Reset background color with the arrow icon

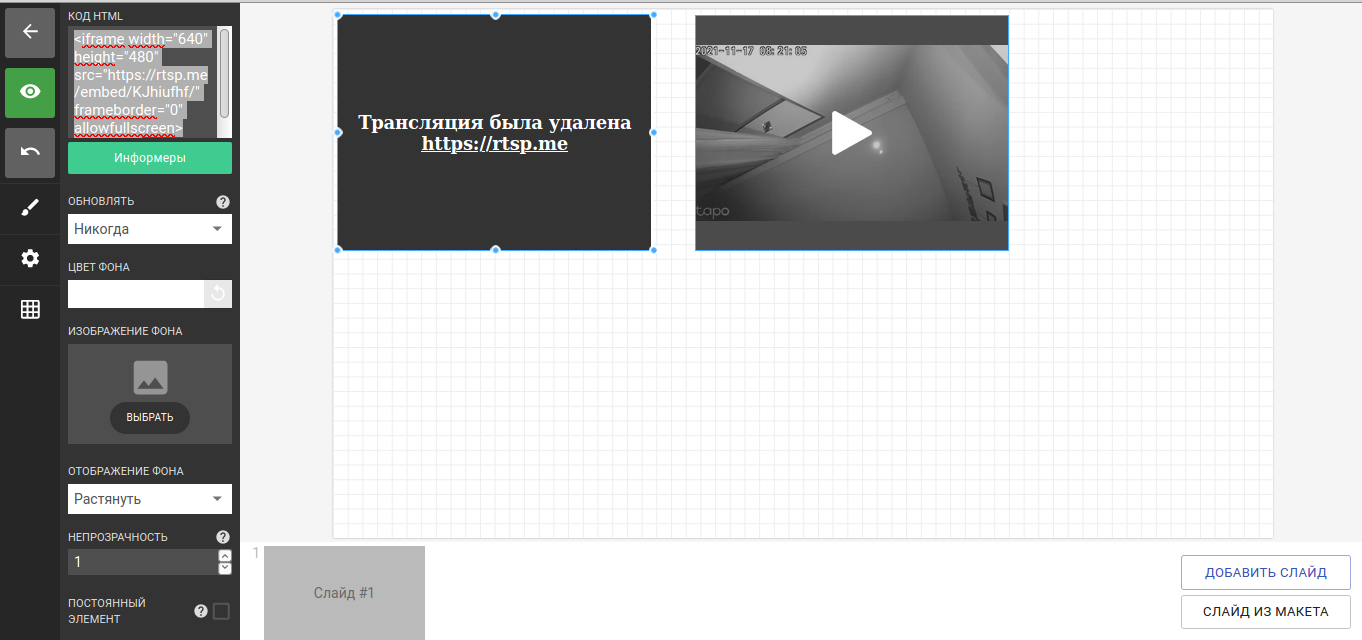(218, 294)
